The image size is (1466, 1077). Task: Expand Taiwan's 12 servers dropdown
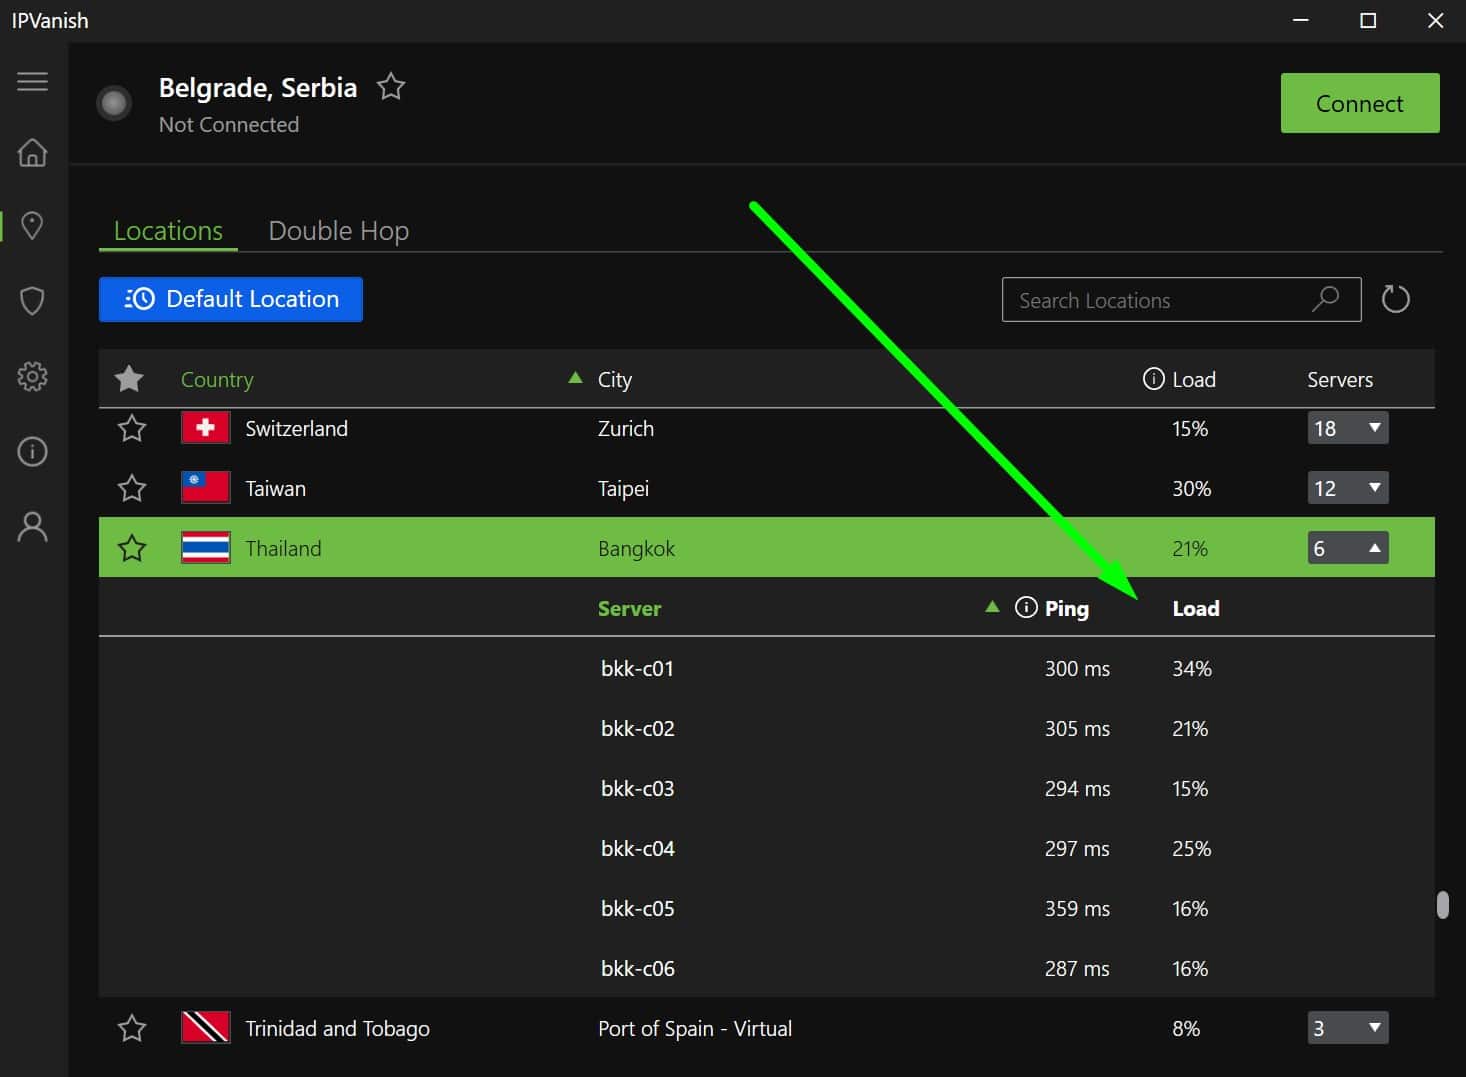click(1348, 488)
